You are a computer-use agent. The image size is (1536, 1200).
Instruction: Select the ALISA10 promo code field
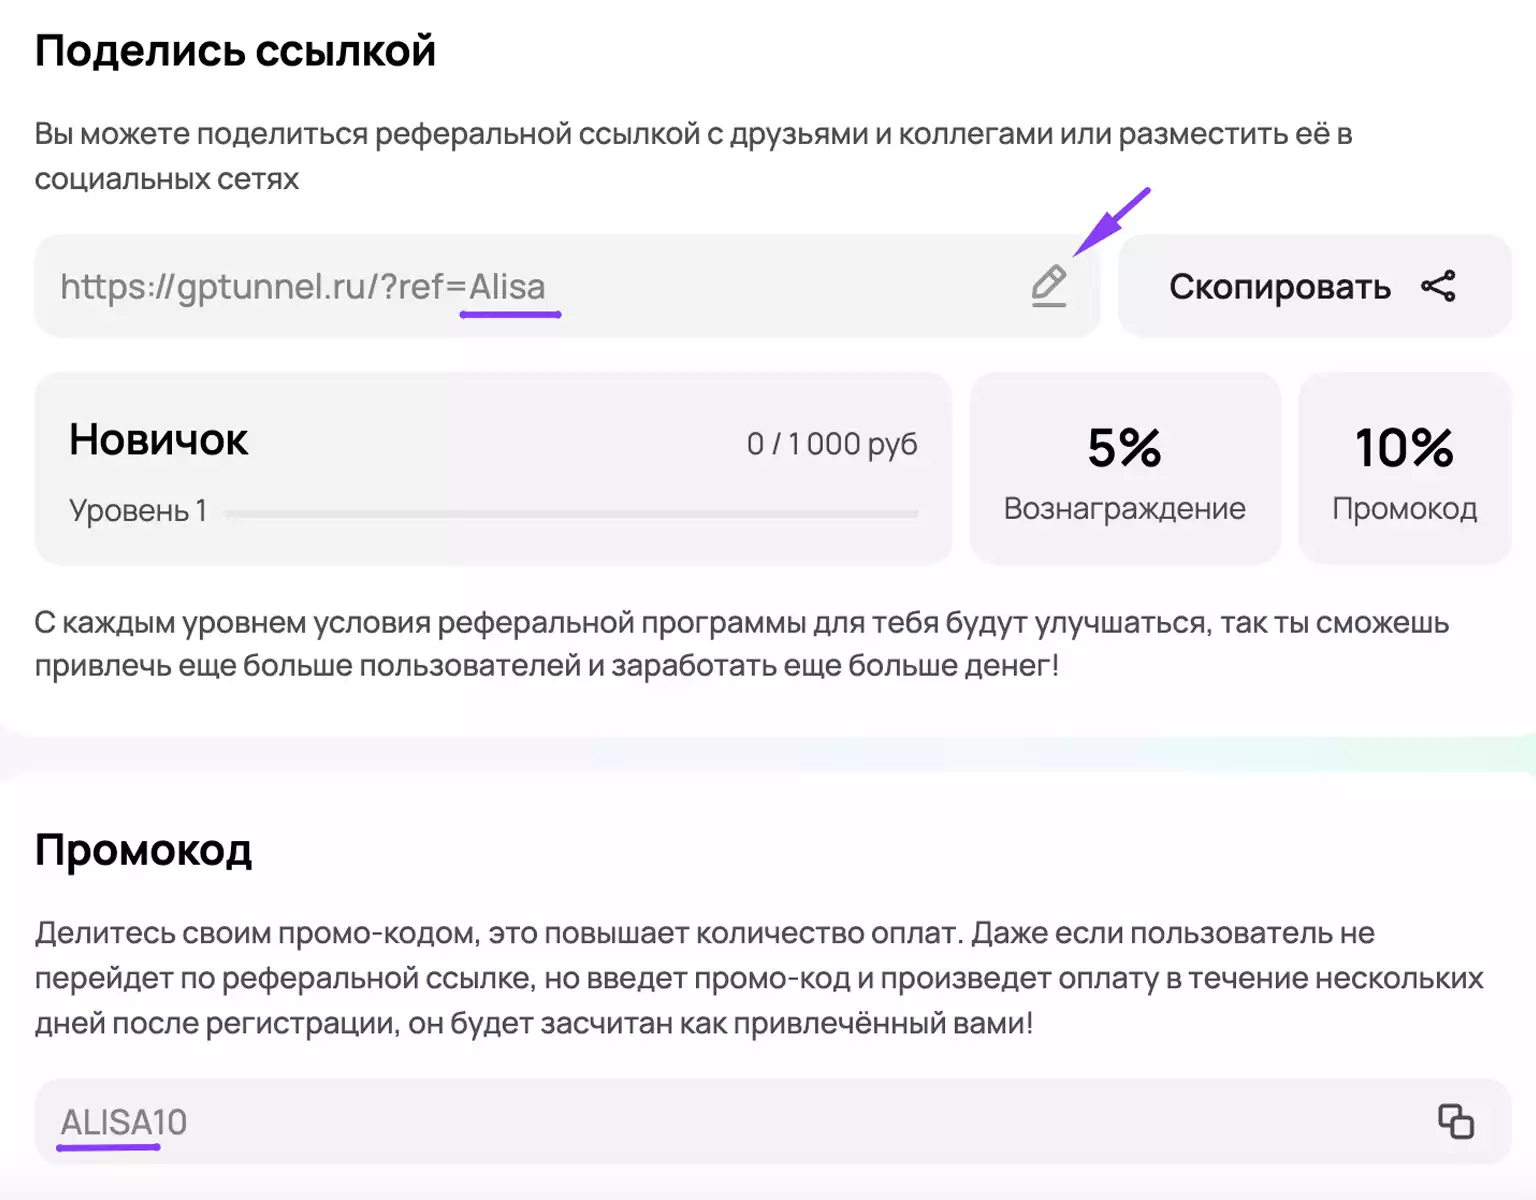[x=772, y=1121]
